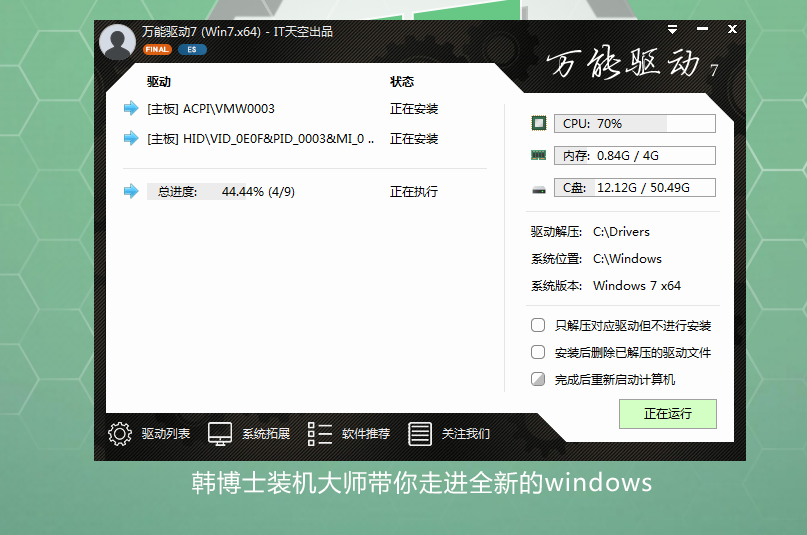Viewport: 807px width, 535px height.
Task: Click the 正在运行 button
Action: tap(668, 414)
